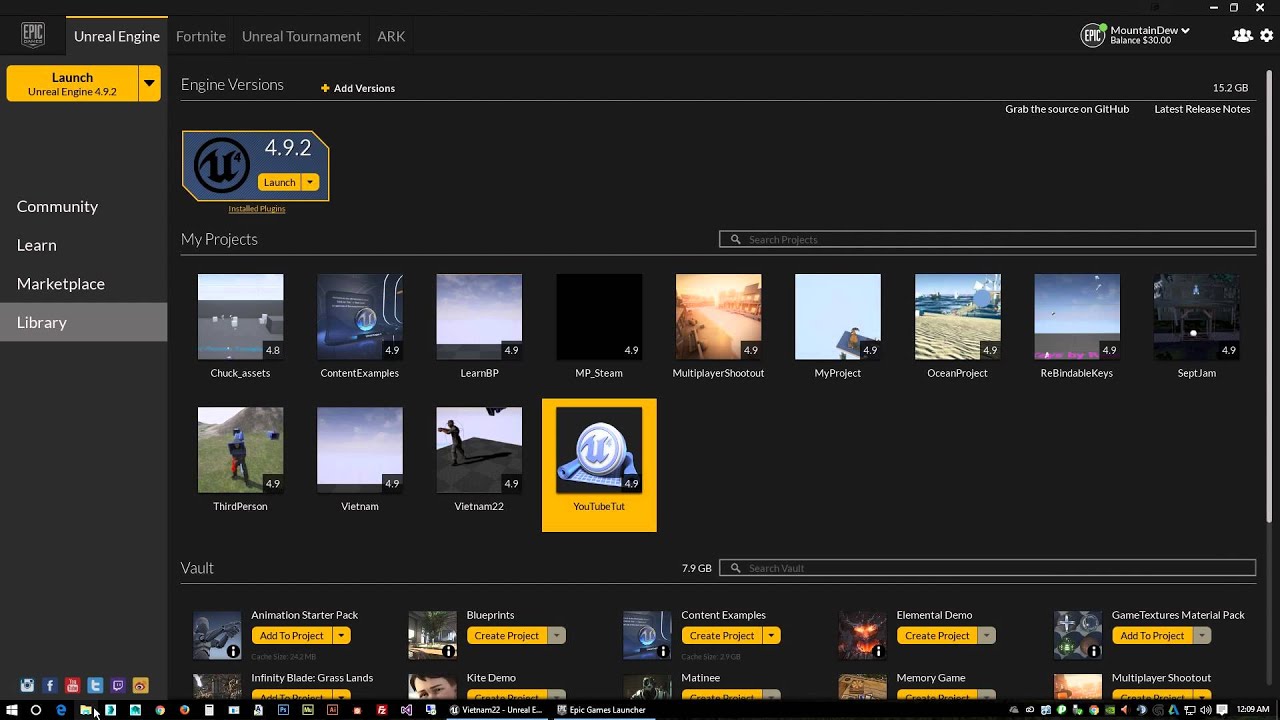Click the plus icon beside Add Versions
The width and height of the screenshot is (1280, 720).
pos(325,88)
